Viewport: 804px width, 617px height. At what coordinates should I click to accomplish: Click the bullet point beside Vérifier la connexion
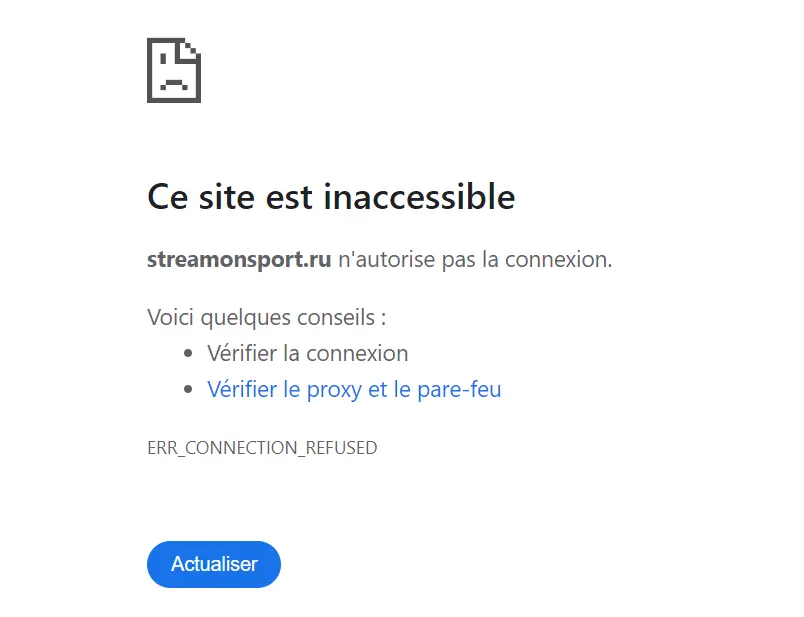(188, 354)
